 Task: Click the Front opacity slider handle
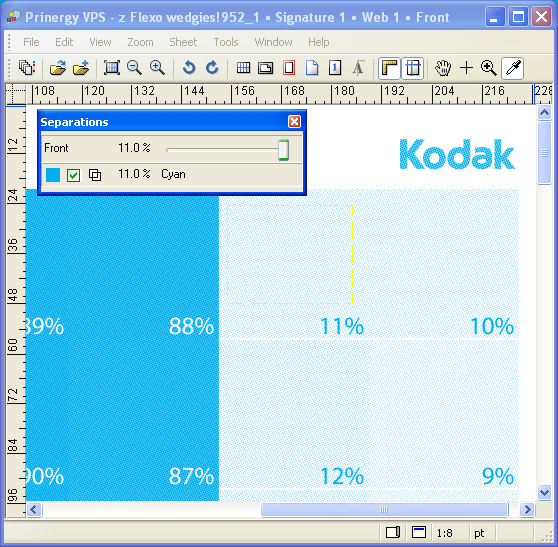(x=283, y=150)
